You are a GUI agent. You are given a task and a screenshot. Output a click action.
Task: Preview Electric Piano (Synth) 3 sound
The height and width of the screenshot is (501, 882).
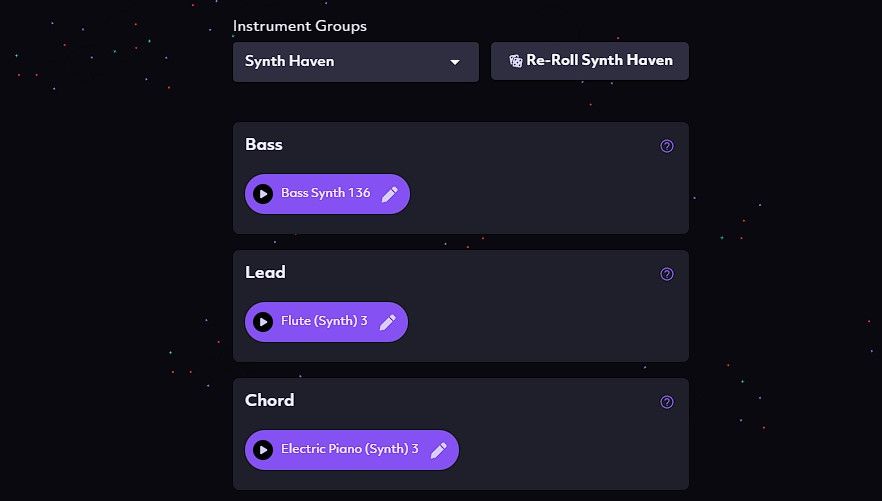[263, 450]
